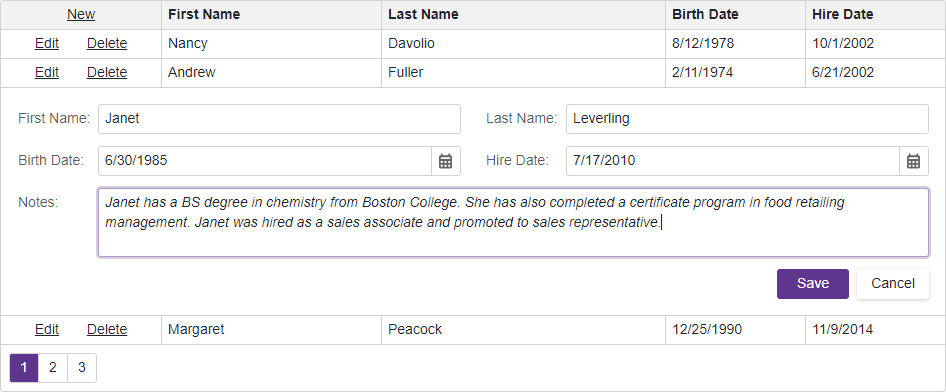This screenshot has width=946, height=392.
Task: Click into the Hire Date text input
Action: tap(732, 161)
